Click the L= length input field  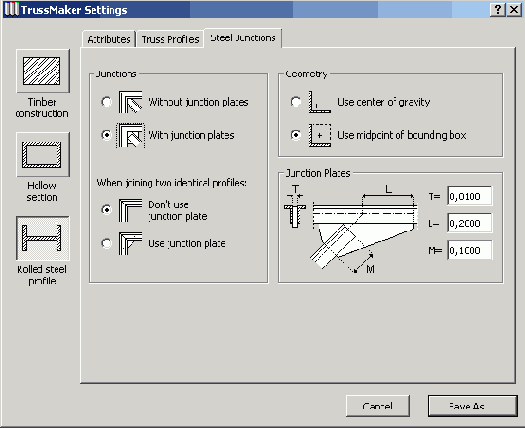coord(470,223)
